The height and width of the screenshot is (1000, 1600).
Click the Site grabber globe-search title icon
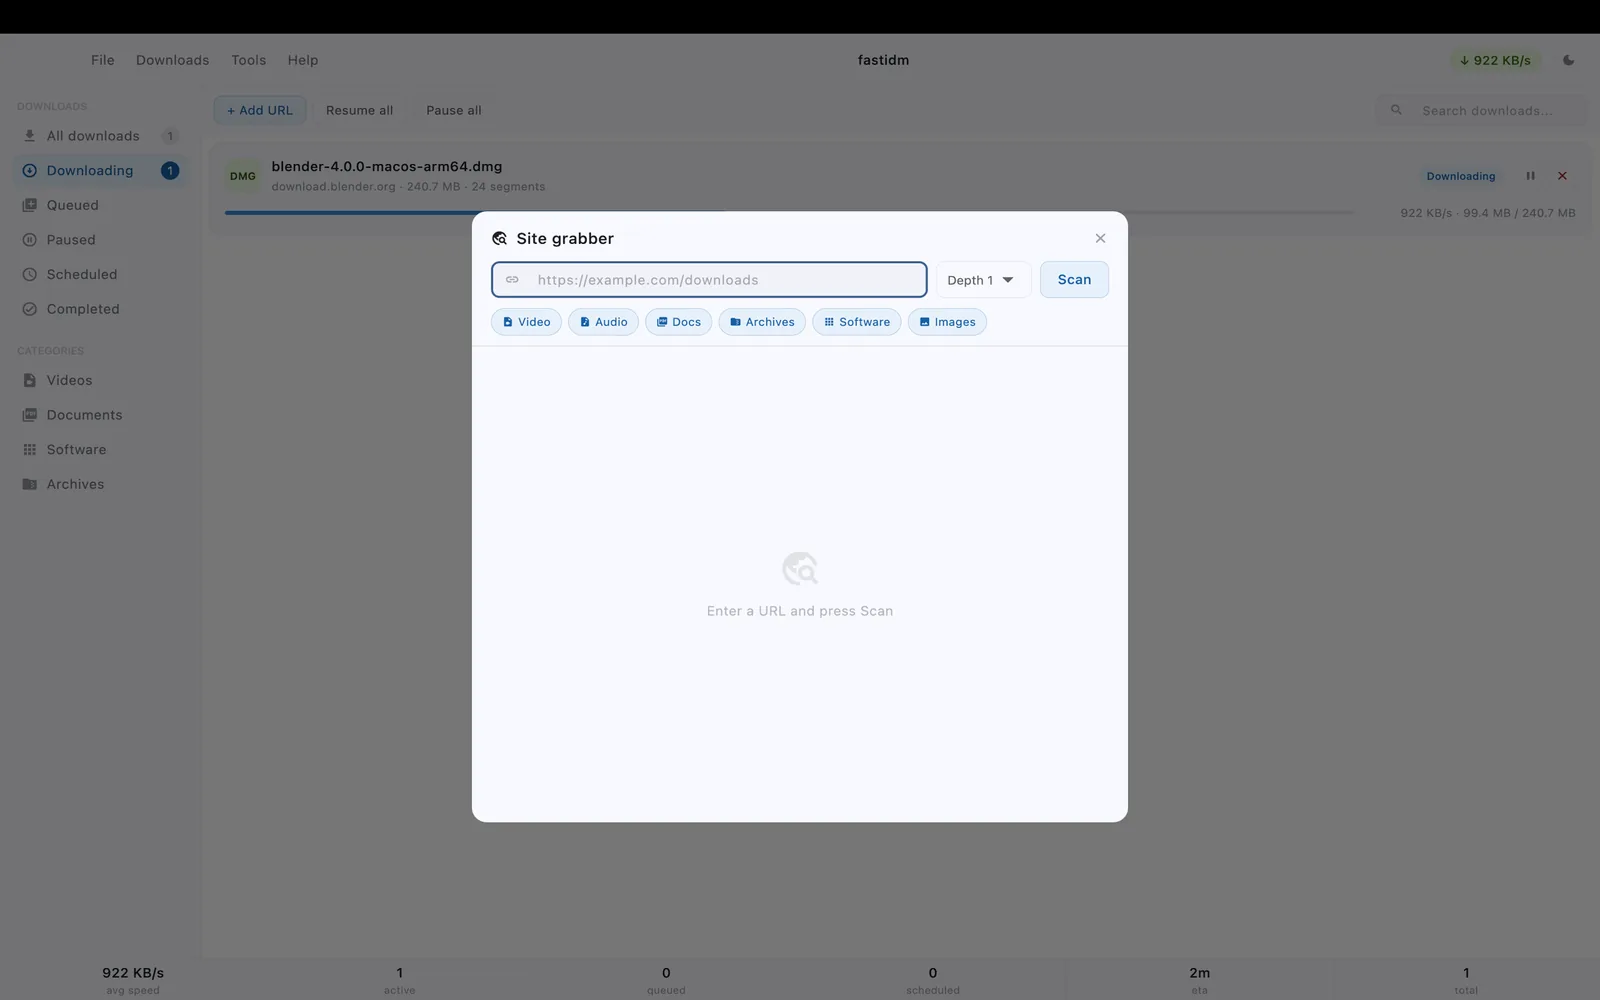[x=500, y=238]
